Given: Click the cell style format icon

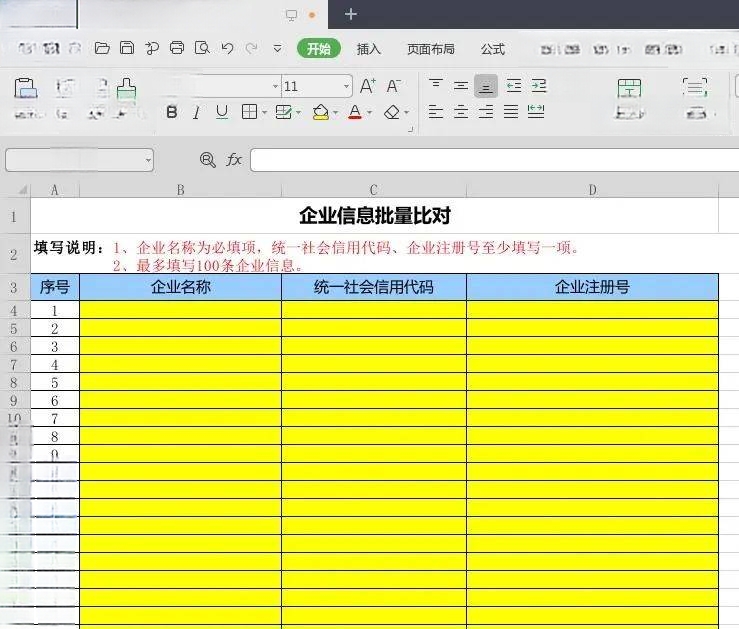Looking at the screenshot, I should pyautogui.click(x=283, y=112).
